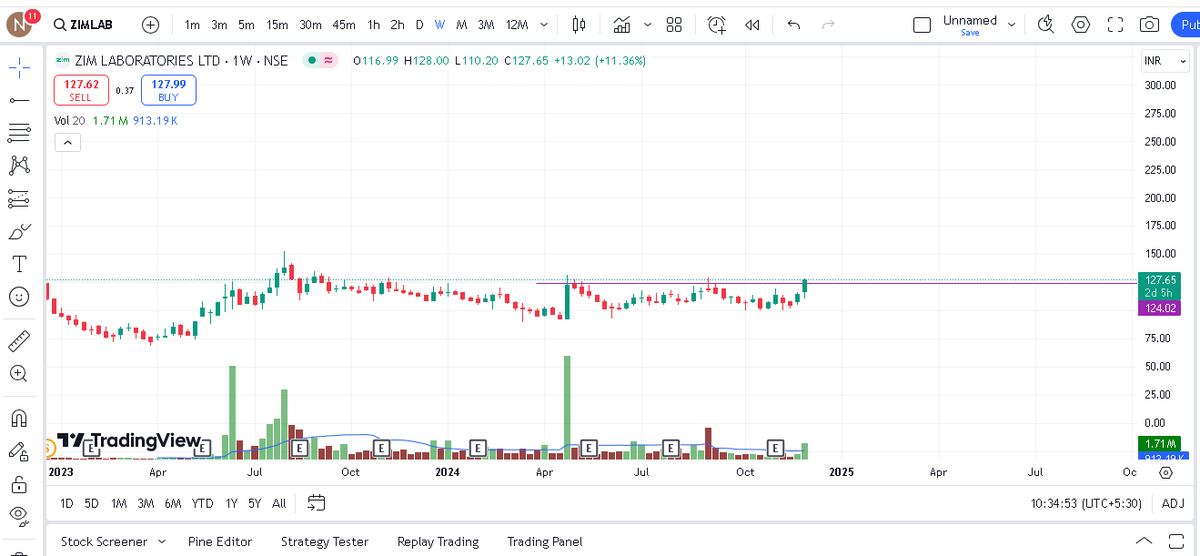Viewport: 1200px width, 556px height.
Task: Open the Indicators menu
Action: pos(622,24)
